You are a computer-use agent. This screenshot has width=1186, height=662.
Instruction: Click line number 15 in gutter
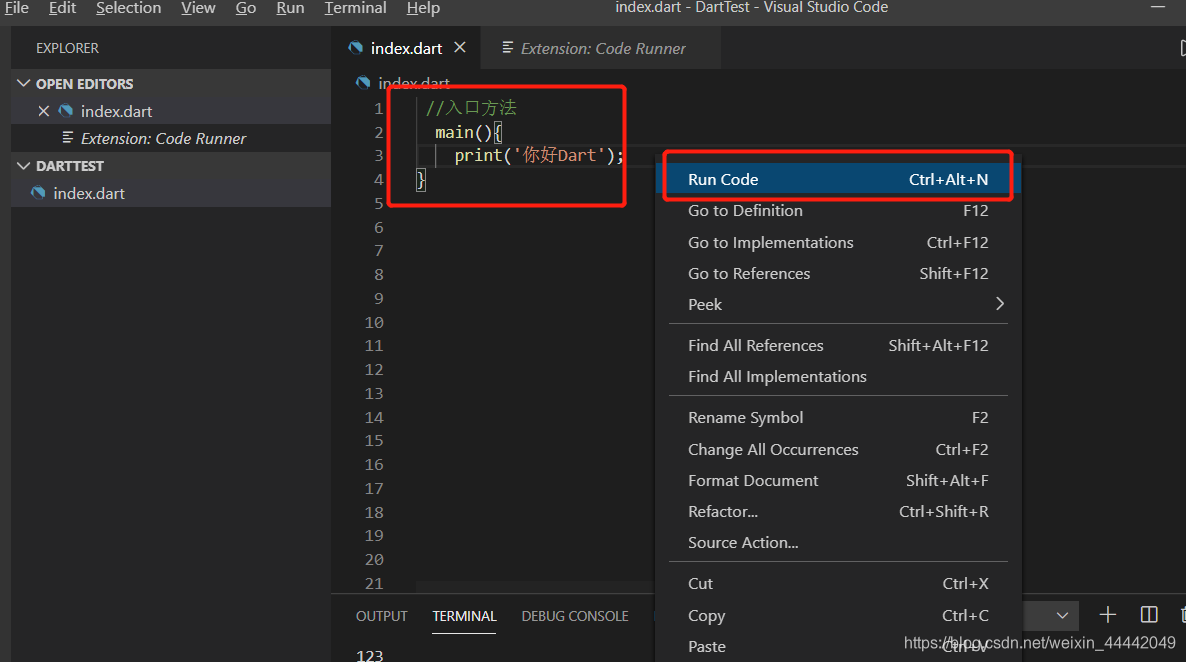(374, 440)
